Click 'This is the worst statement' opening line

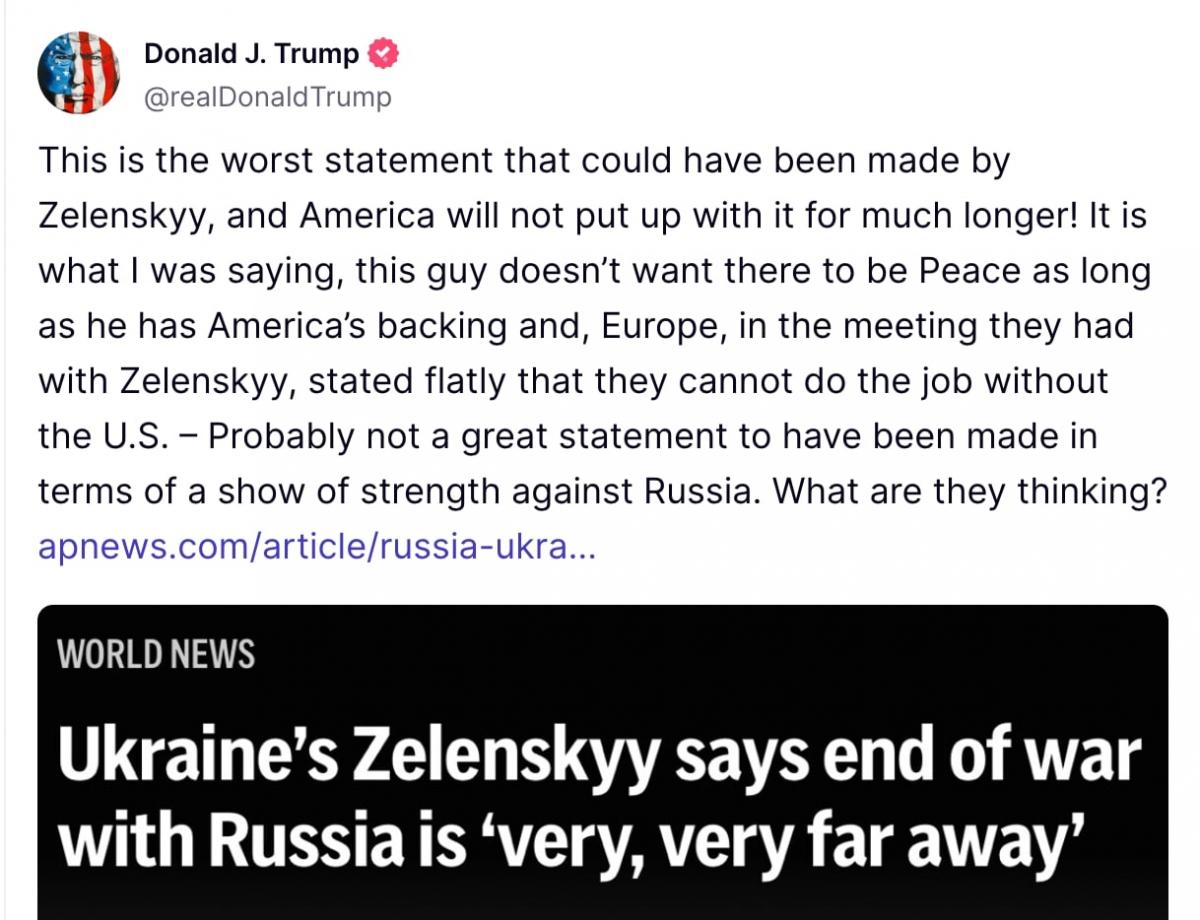(262, 161)
